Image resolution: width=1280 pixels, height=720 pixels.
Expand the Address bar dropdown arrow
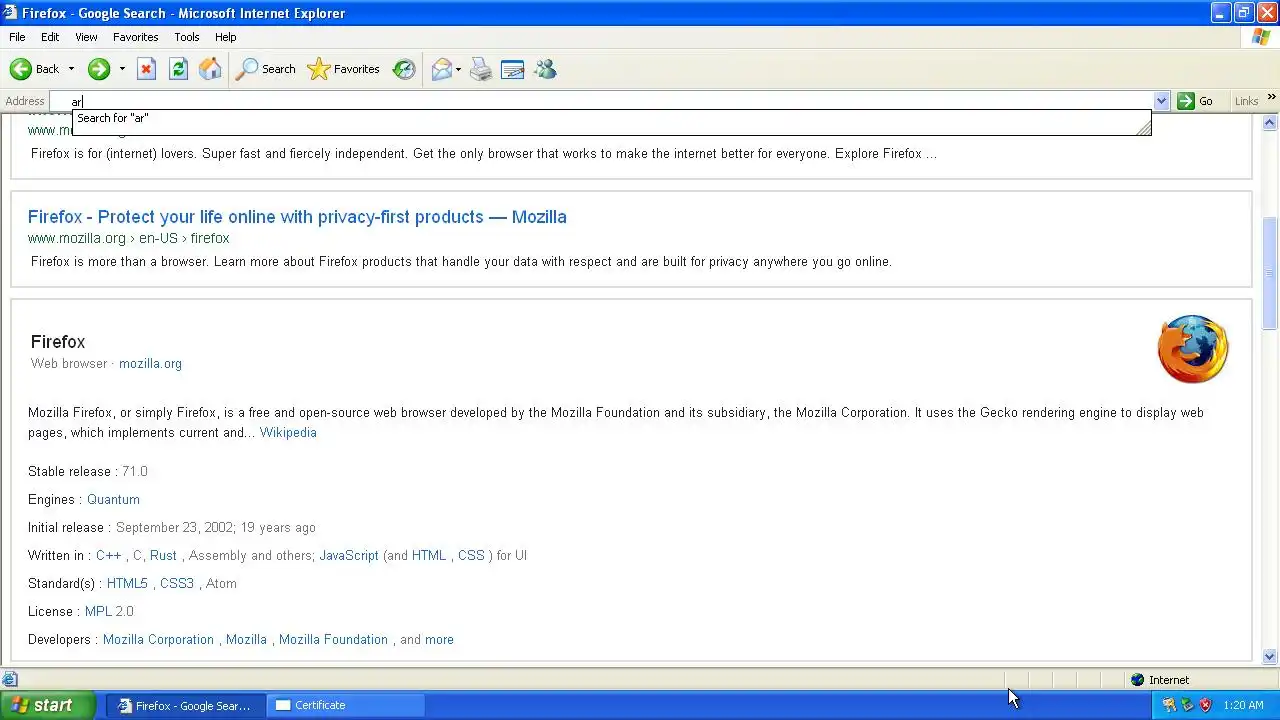[x=1161, y=101]
